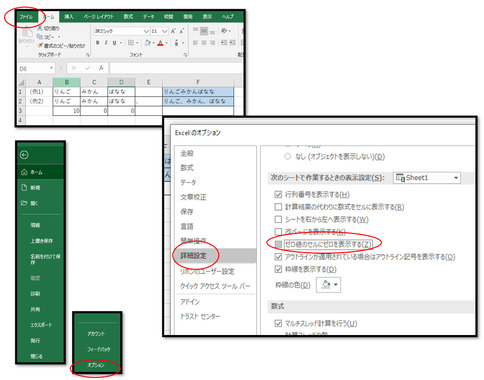Switch to the ページレイアウト ribbon tab
Image resolution: width=484 pixels, height=380 pixels.
click(98, 17)
